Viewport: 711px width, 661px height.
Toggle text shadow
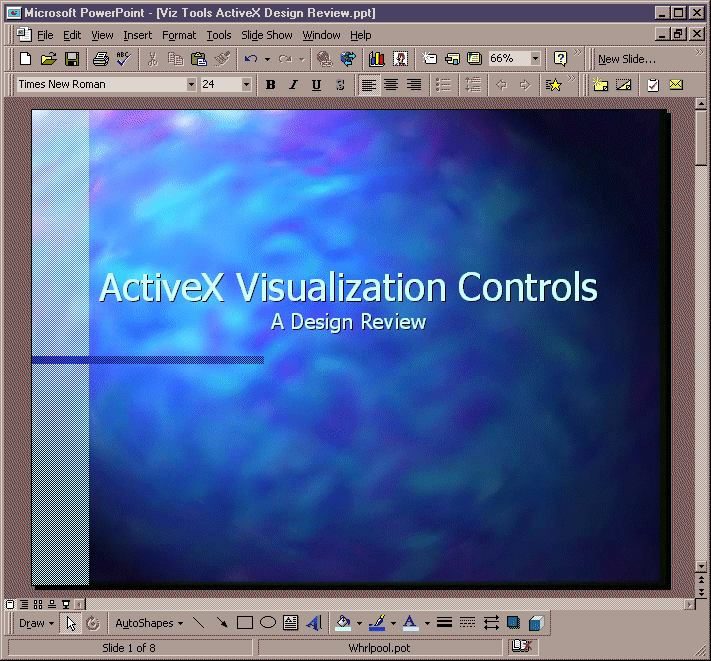(340, 84)
